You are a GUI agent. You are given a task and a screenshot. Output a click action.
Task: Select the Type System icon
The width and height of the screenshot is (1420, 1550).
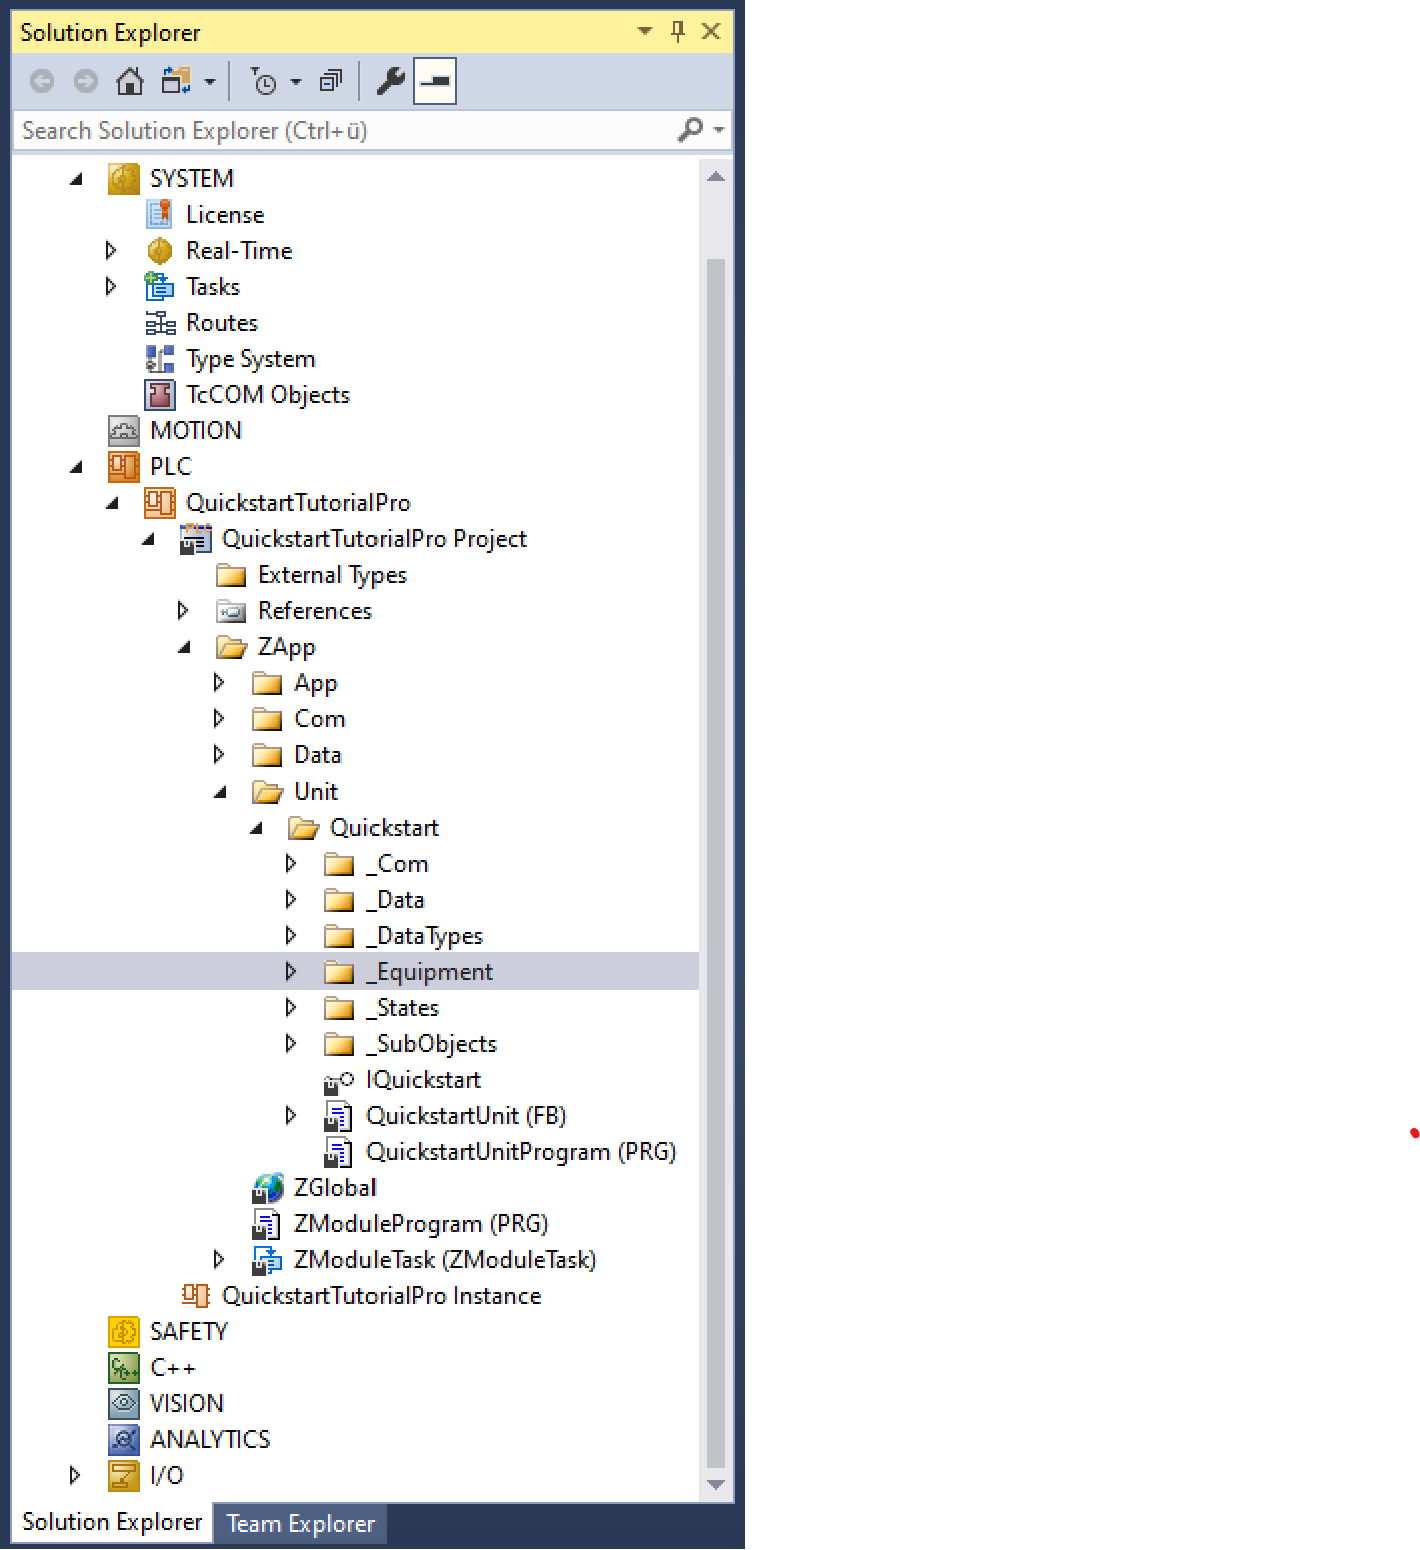click(x=159, y=359)
